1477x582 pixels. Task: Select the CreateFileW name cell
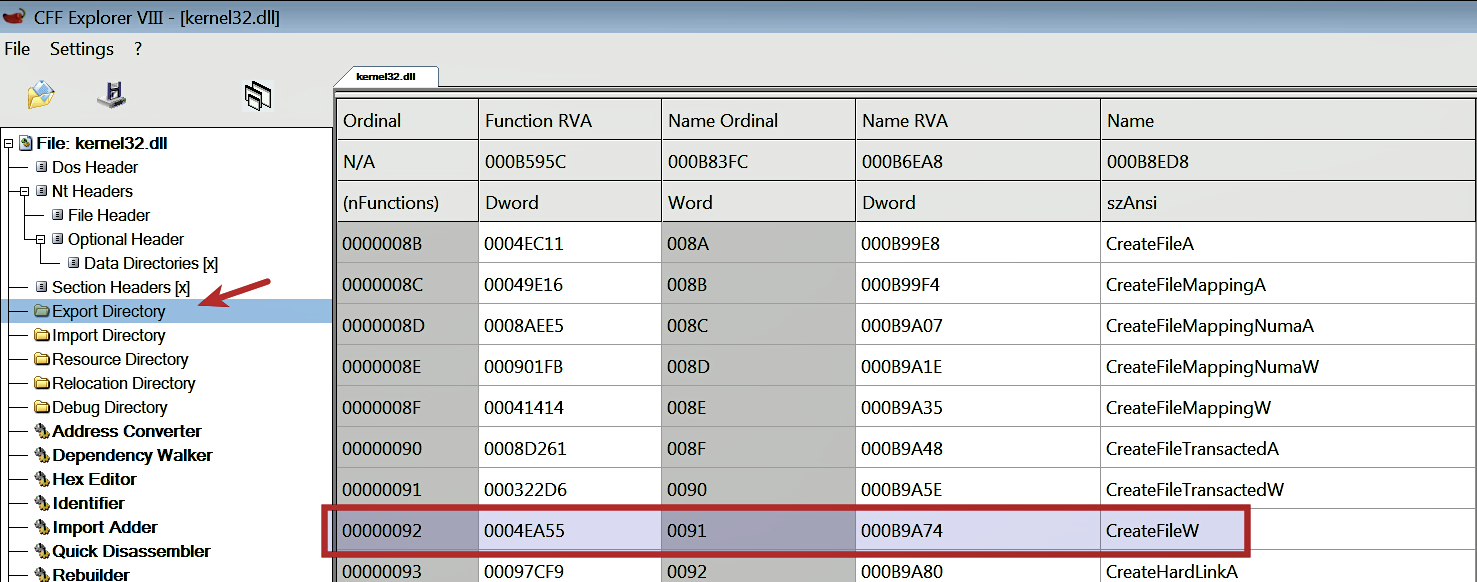click(1288, 530)
